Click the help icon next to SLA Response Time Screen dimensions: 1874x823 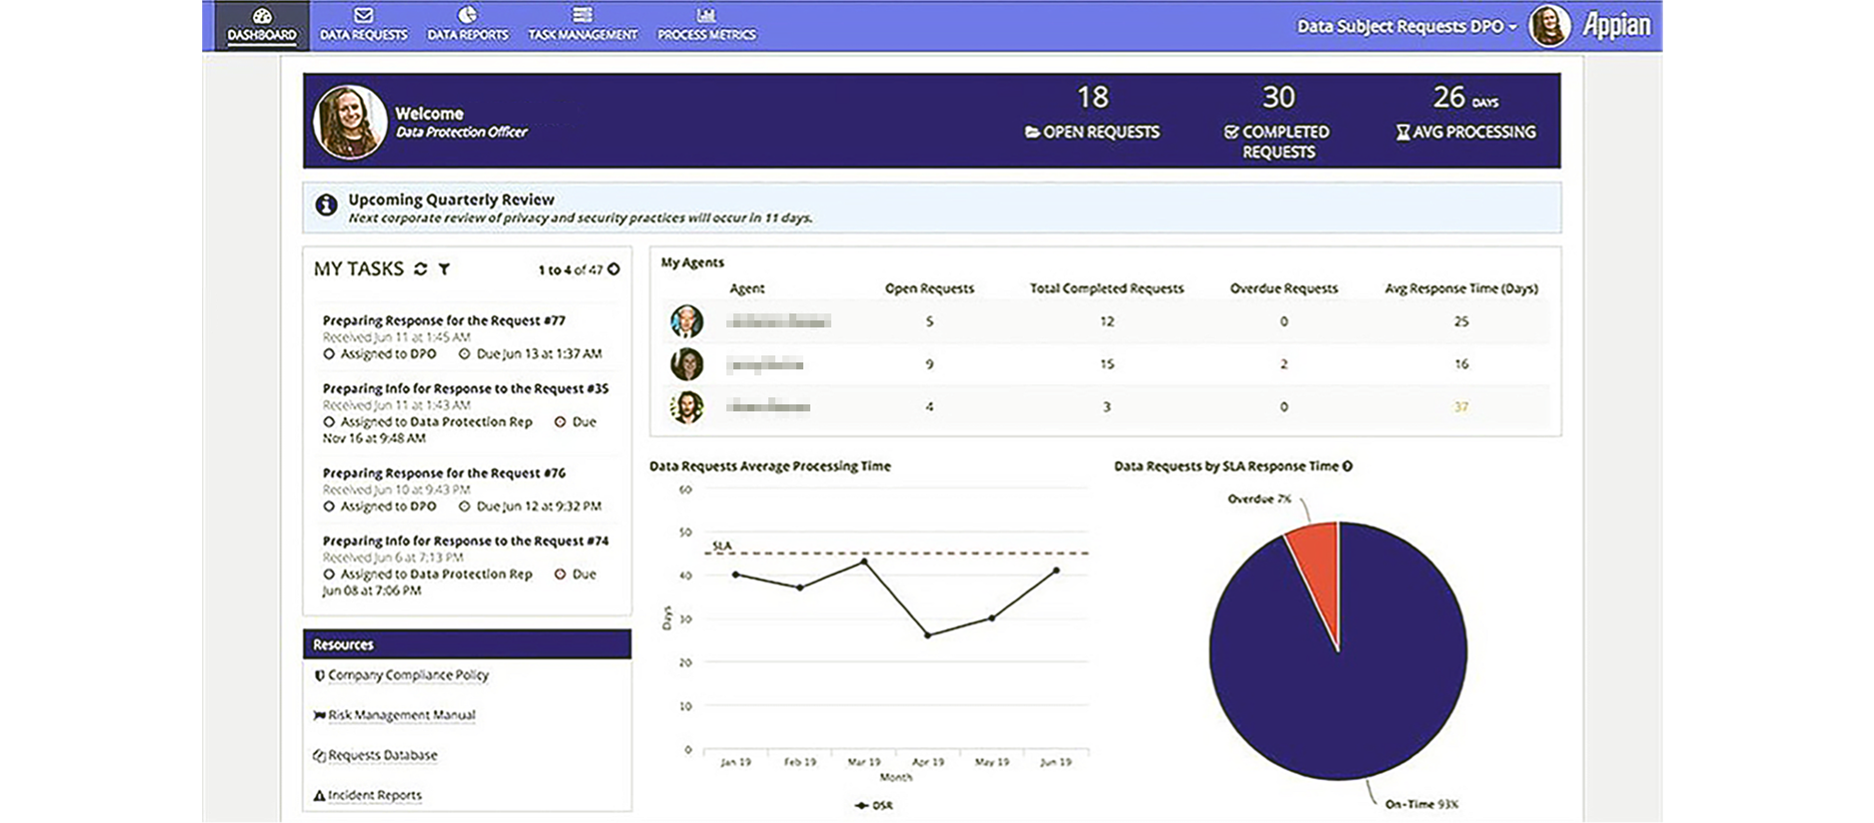[1348, 466]
